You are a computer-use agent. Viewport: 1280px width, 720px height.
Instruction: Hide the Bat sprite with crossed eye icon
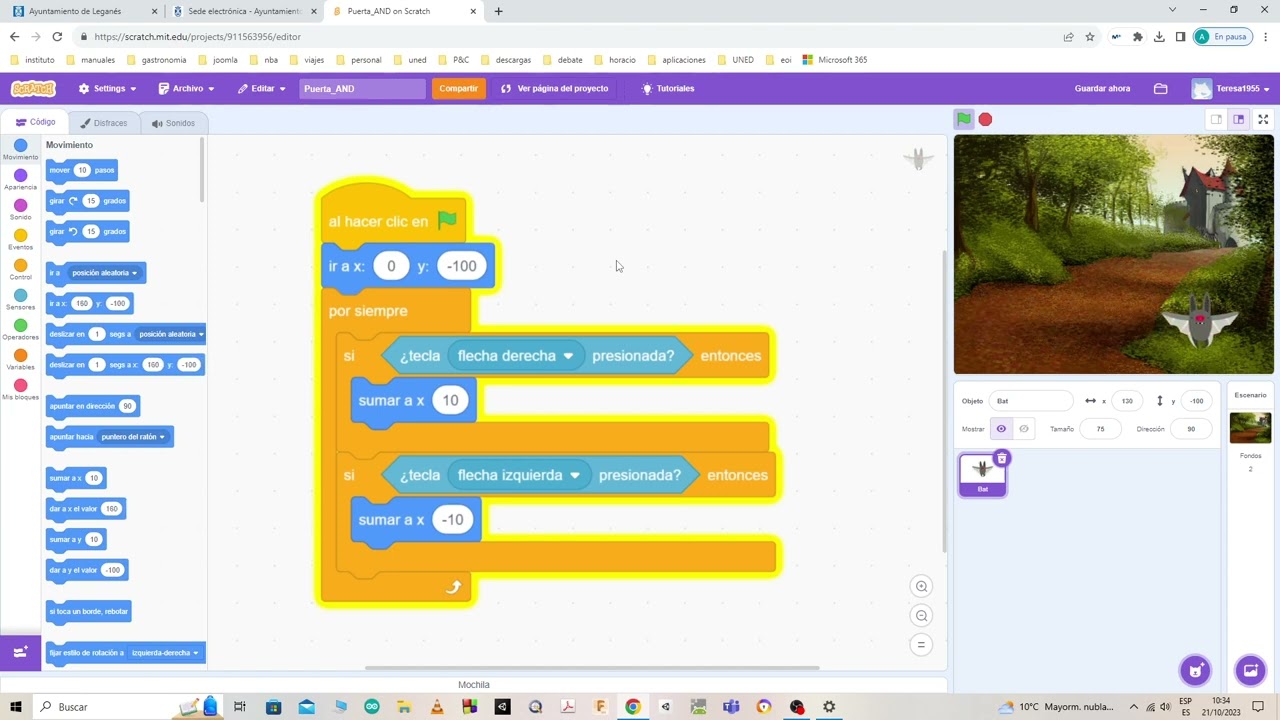point(1023,429)
